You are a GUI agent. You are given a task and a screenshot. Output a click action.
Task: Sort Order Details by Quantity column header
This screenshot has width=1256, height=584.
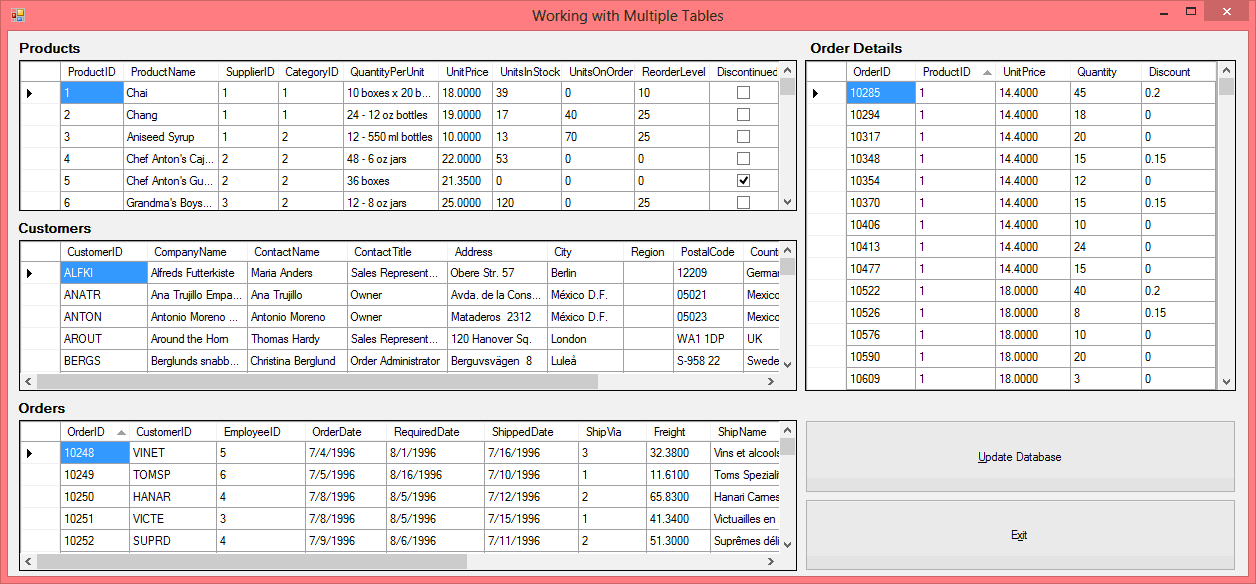tap(1106, 72)
